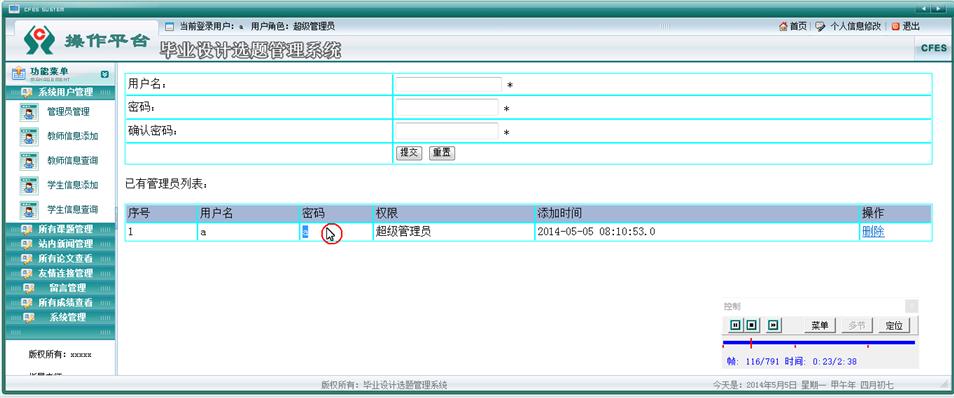Open 教师信息添加 sidebar item
Image resolution: width=954 pixels, height=398 pixels.
click(x=72, y=136)
